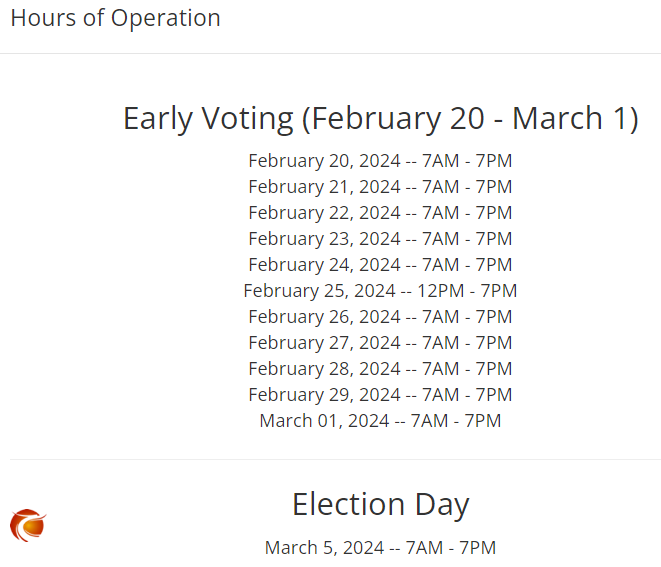Select the February 24, 2024 hours line

point(380,265)
